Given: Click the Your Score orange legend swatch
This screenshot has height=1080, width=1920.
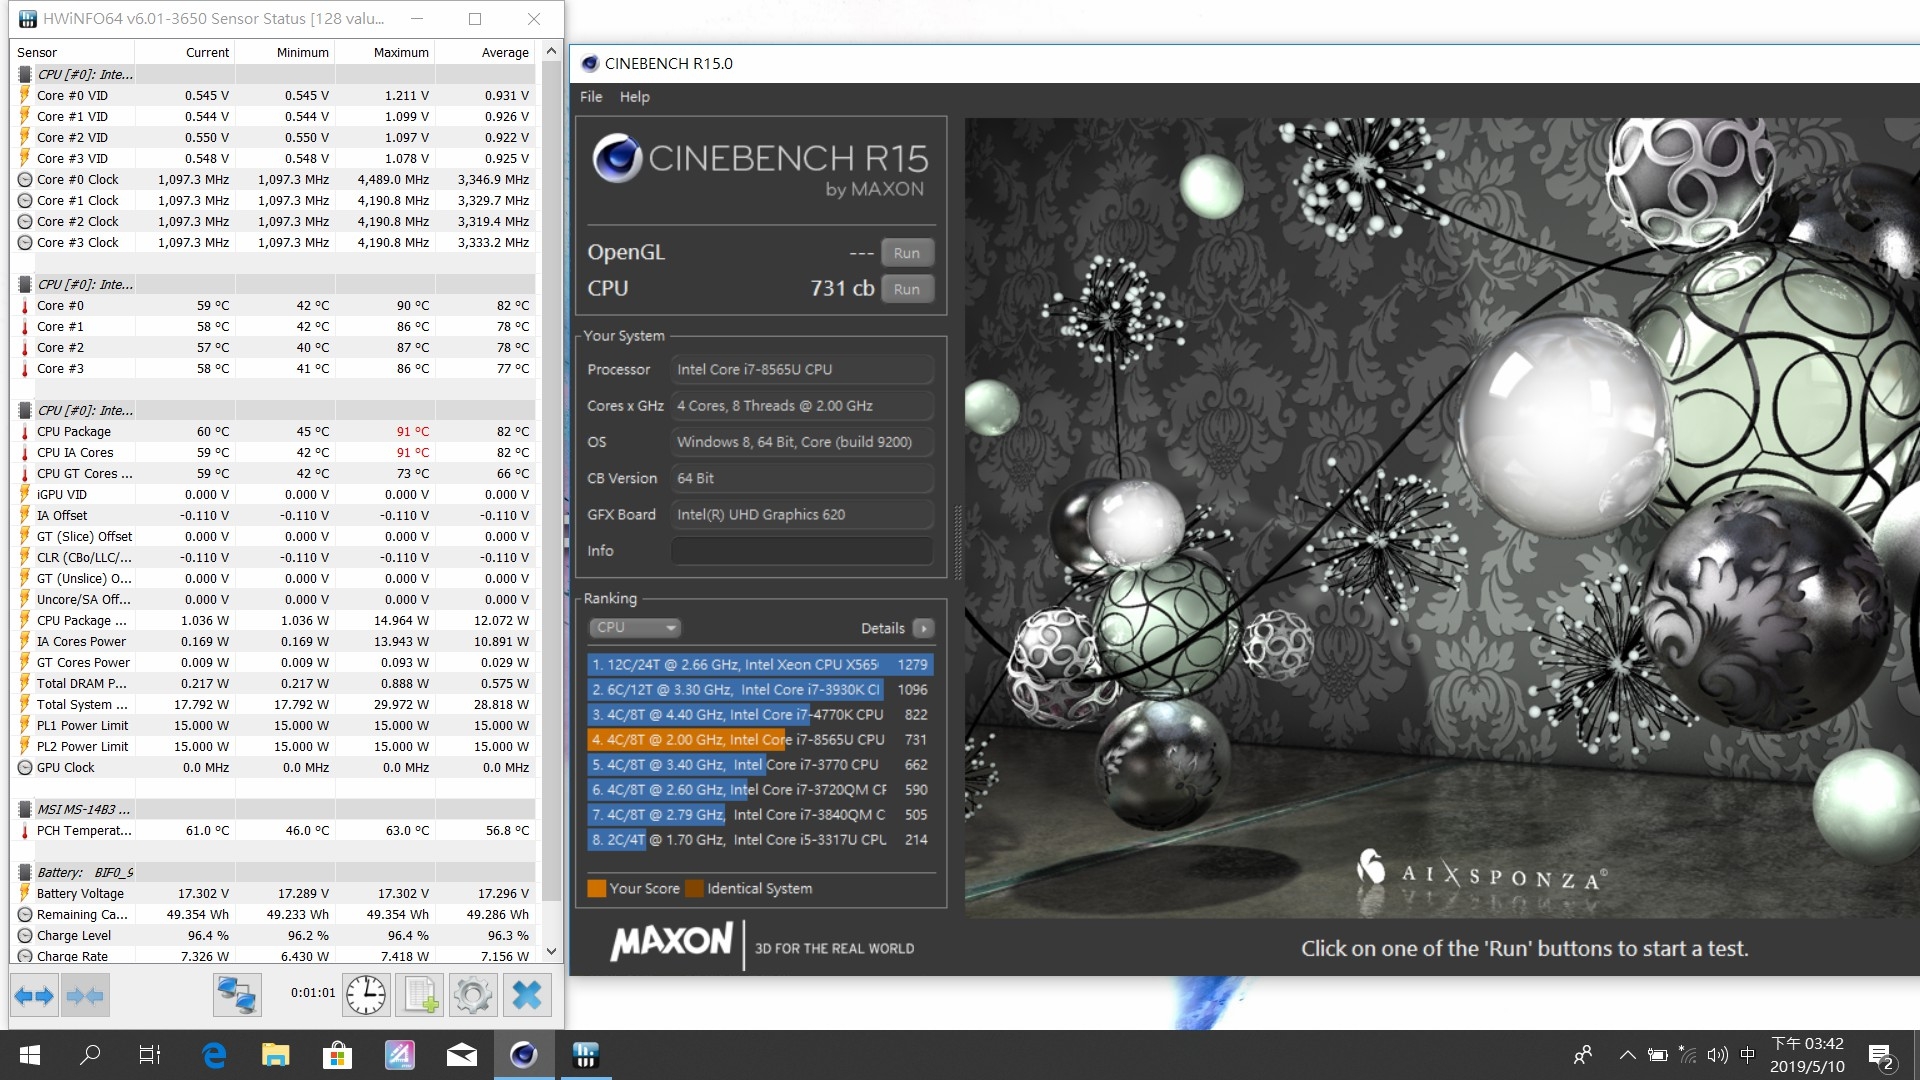Looking at the screenshot, I should pyautogui.click(x=597, y=888).
